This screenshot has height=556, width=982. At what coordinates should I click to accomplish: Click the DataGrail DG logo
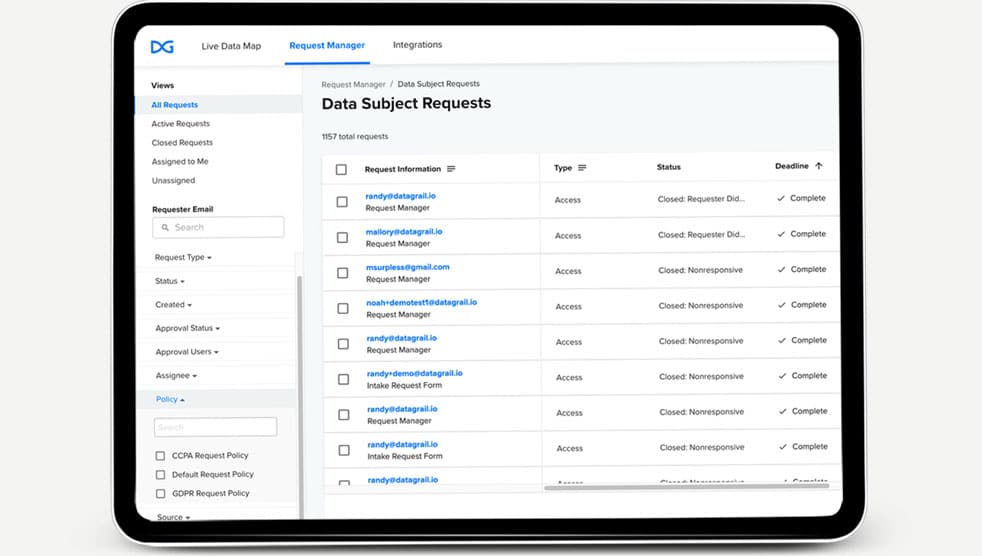click(162, 46)
